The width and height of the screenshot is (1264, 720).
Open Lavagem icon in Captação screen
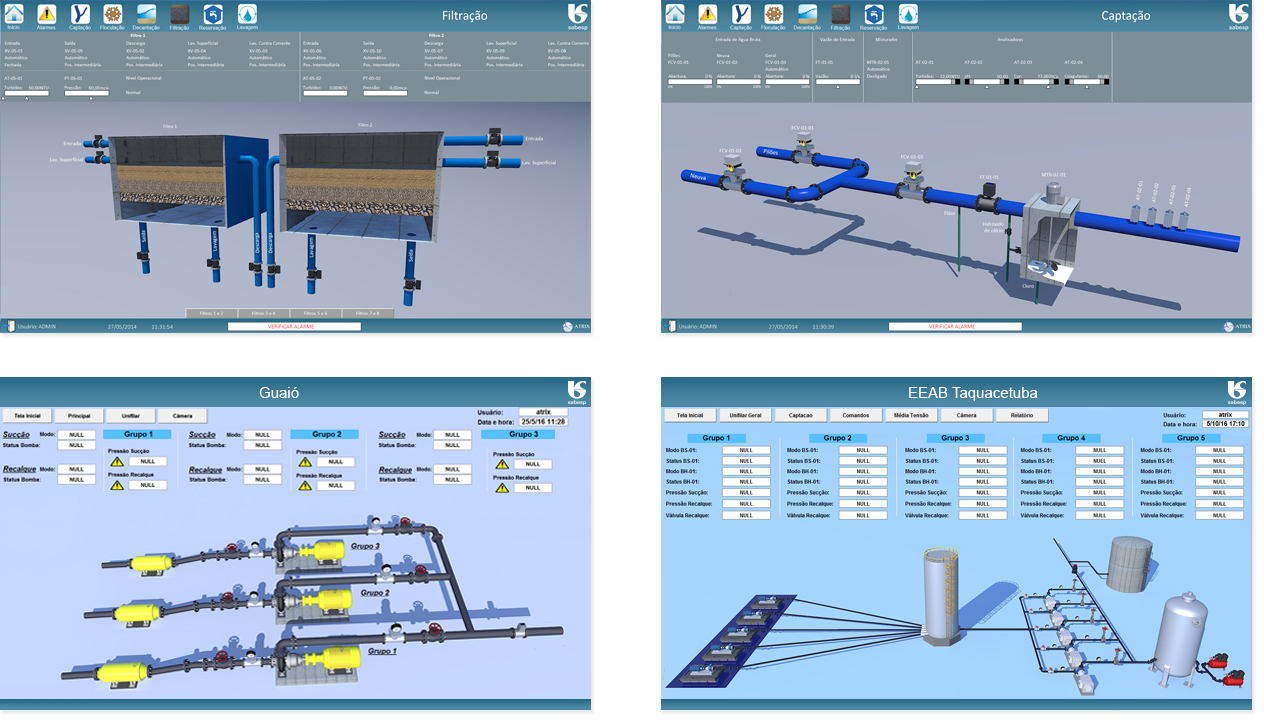coord(908,14)
